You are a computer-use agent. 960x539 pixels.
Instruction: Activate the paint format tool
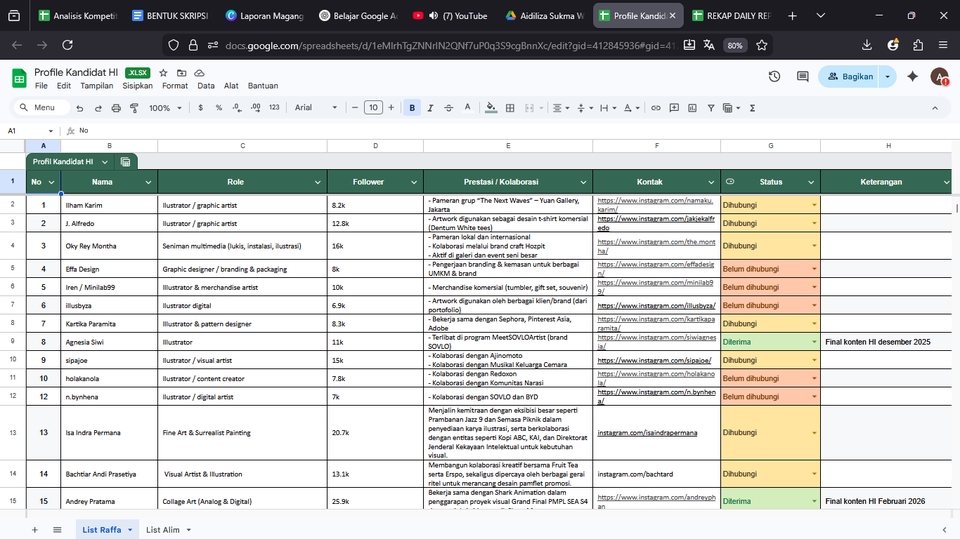click(134, 108)
